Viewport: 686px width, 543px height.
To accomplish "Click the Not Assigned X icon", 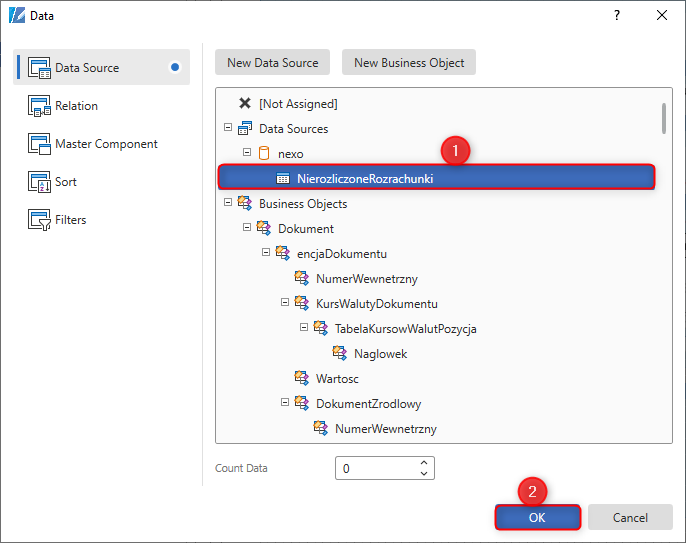I will coord(245,103).
